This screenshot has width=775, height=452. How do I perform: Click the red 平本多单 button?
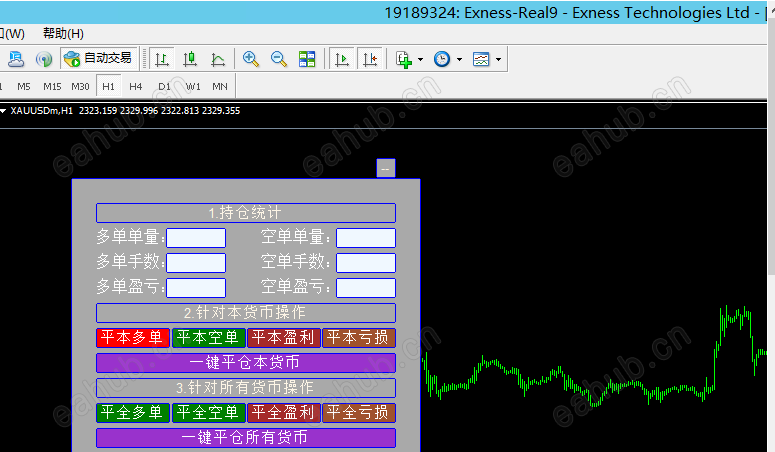pos(133,338)
